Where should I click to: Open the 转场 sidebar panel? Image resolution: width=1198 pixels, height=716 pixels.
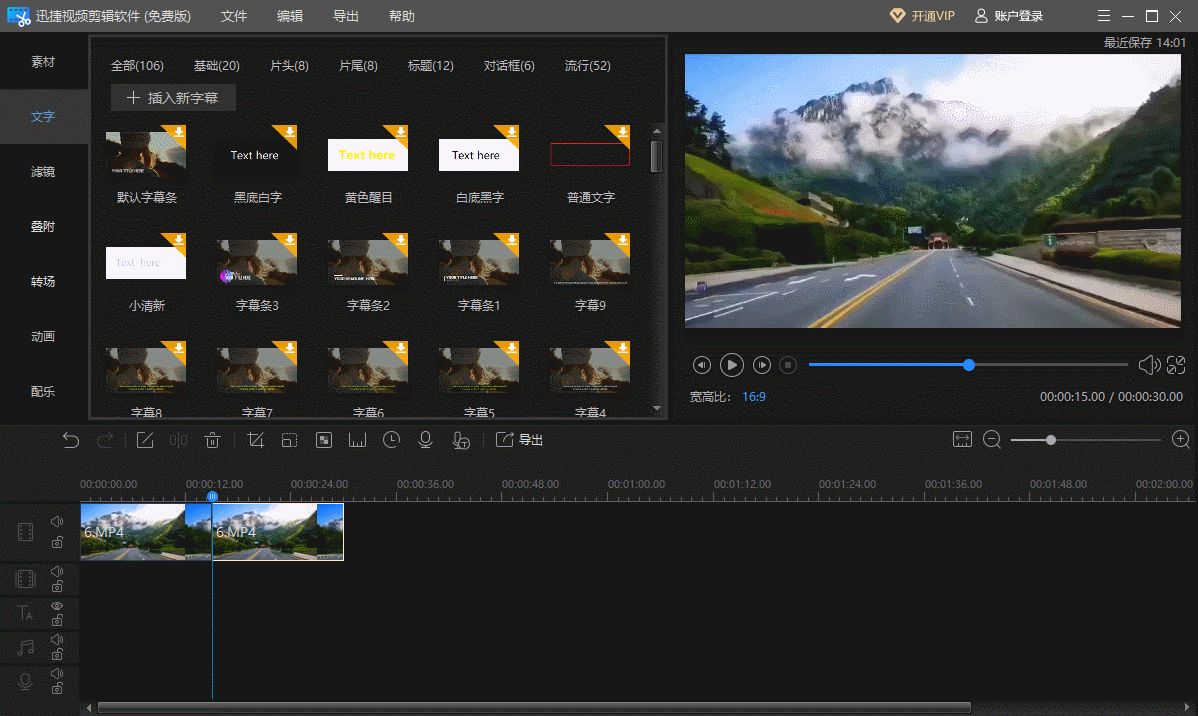43,282
